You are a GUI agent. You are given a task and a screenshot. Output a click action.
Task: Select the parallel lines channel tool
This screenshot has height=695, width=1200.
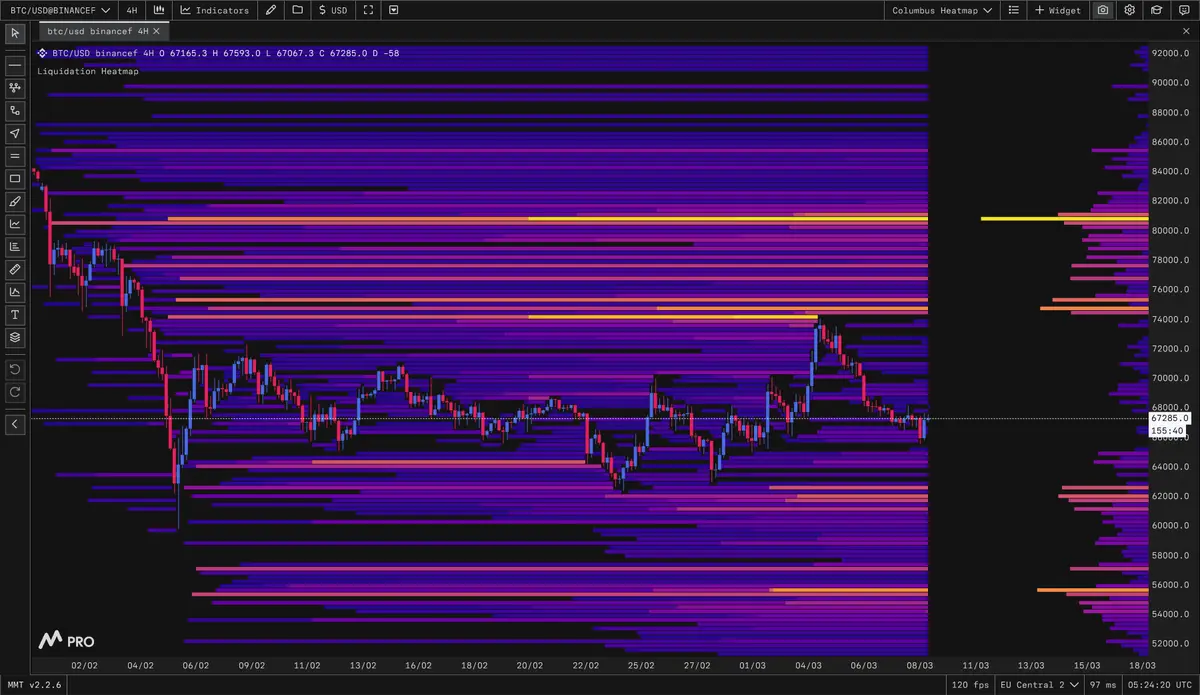(x=15, y=156)
